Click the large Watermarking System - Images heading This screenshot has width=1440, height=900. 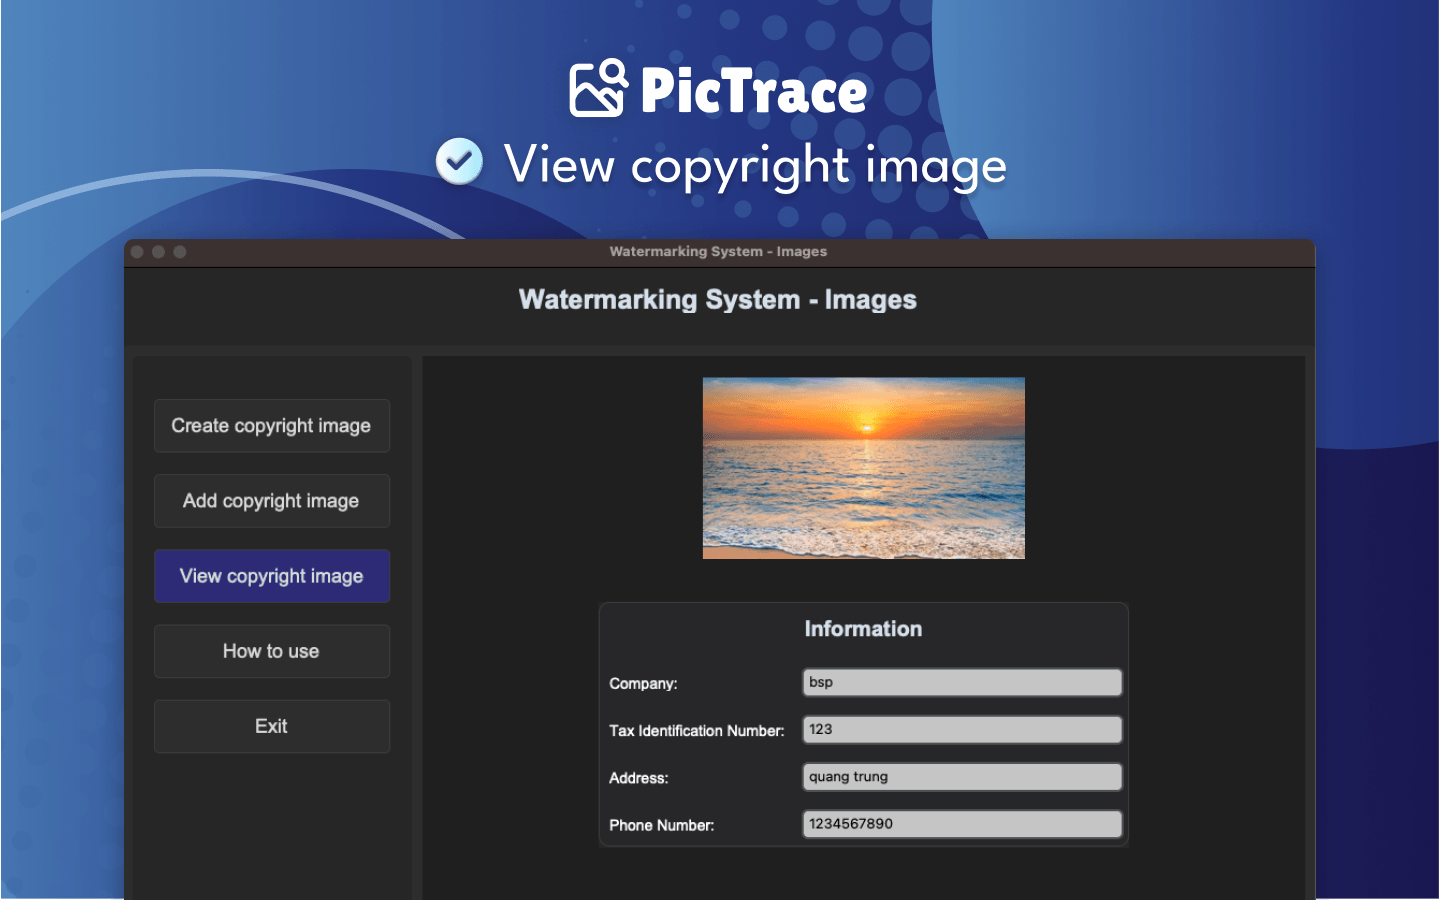pyautogui.click(x=717, y=300)
